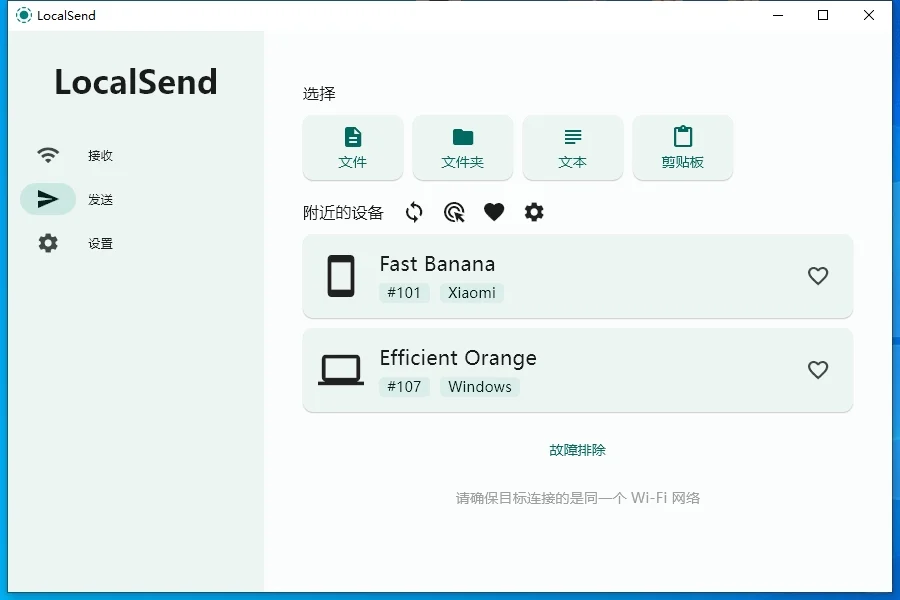
Task: Click the Xiaomi label chip
Action: pyautogui.click(x=471, y=293)
